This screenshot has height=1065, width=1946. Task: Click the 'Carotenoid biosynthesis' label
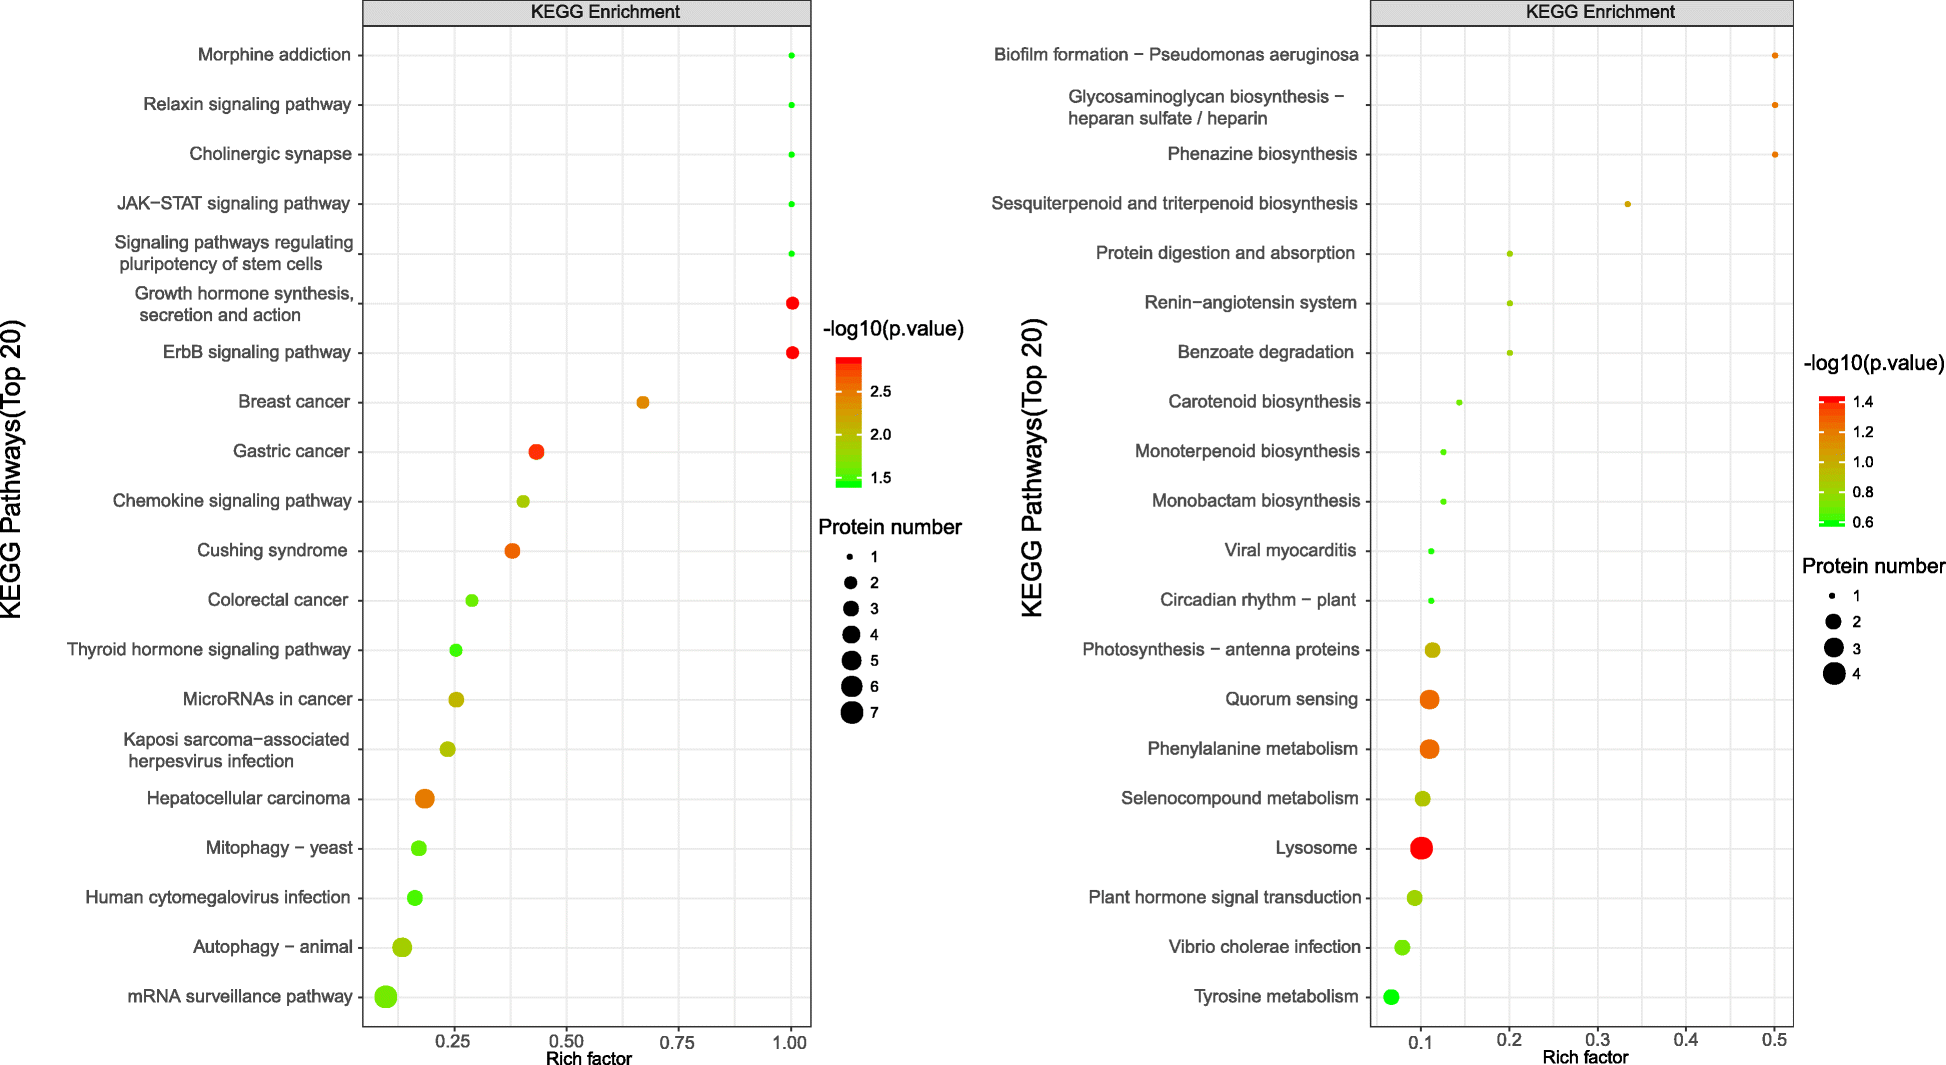[x=1264, y=402]
